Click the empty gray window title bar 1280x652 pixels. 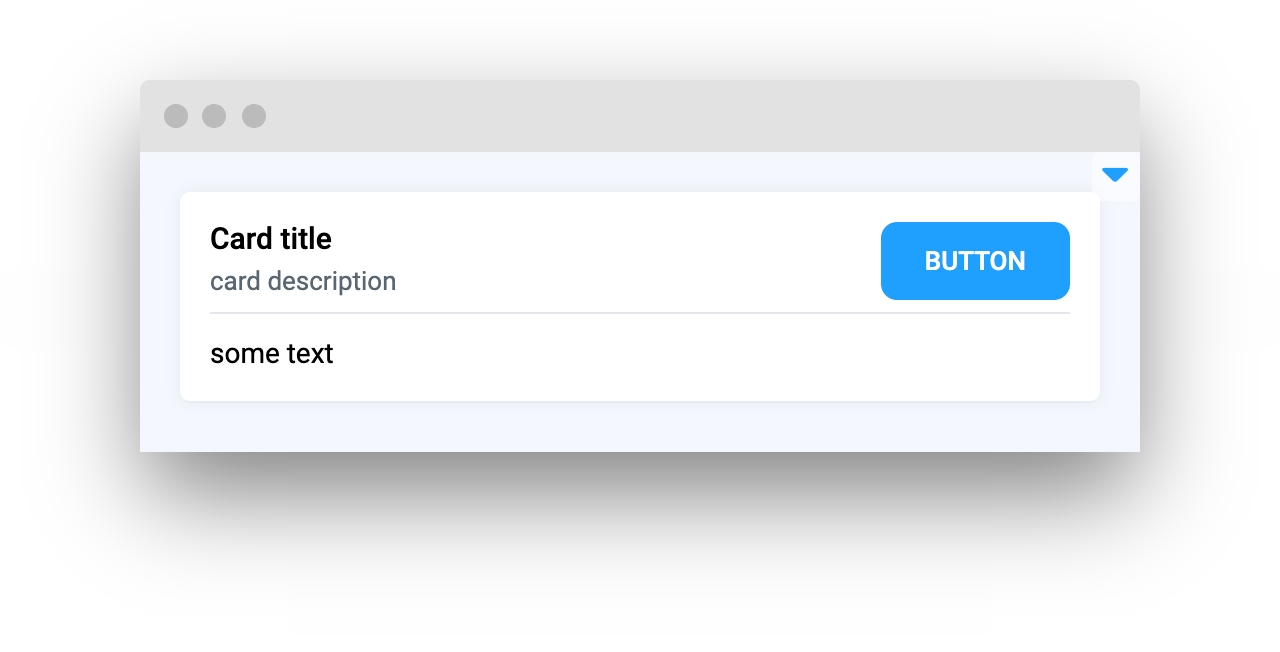700,116
